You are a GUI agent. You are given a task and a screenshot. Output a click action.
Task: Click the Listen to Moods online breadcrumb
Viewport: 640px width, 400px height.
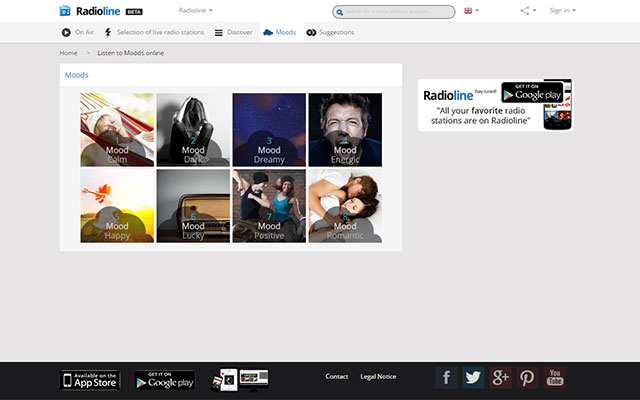click(x=131, y=53)
